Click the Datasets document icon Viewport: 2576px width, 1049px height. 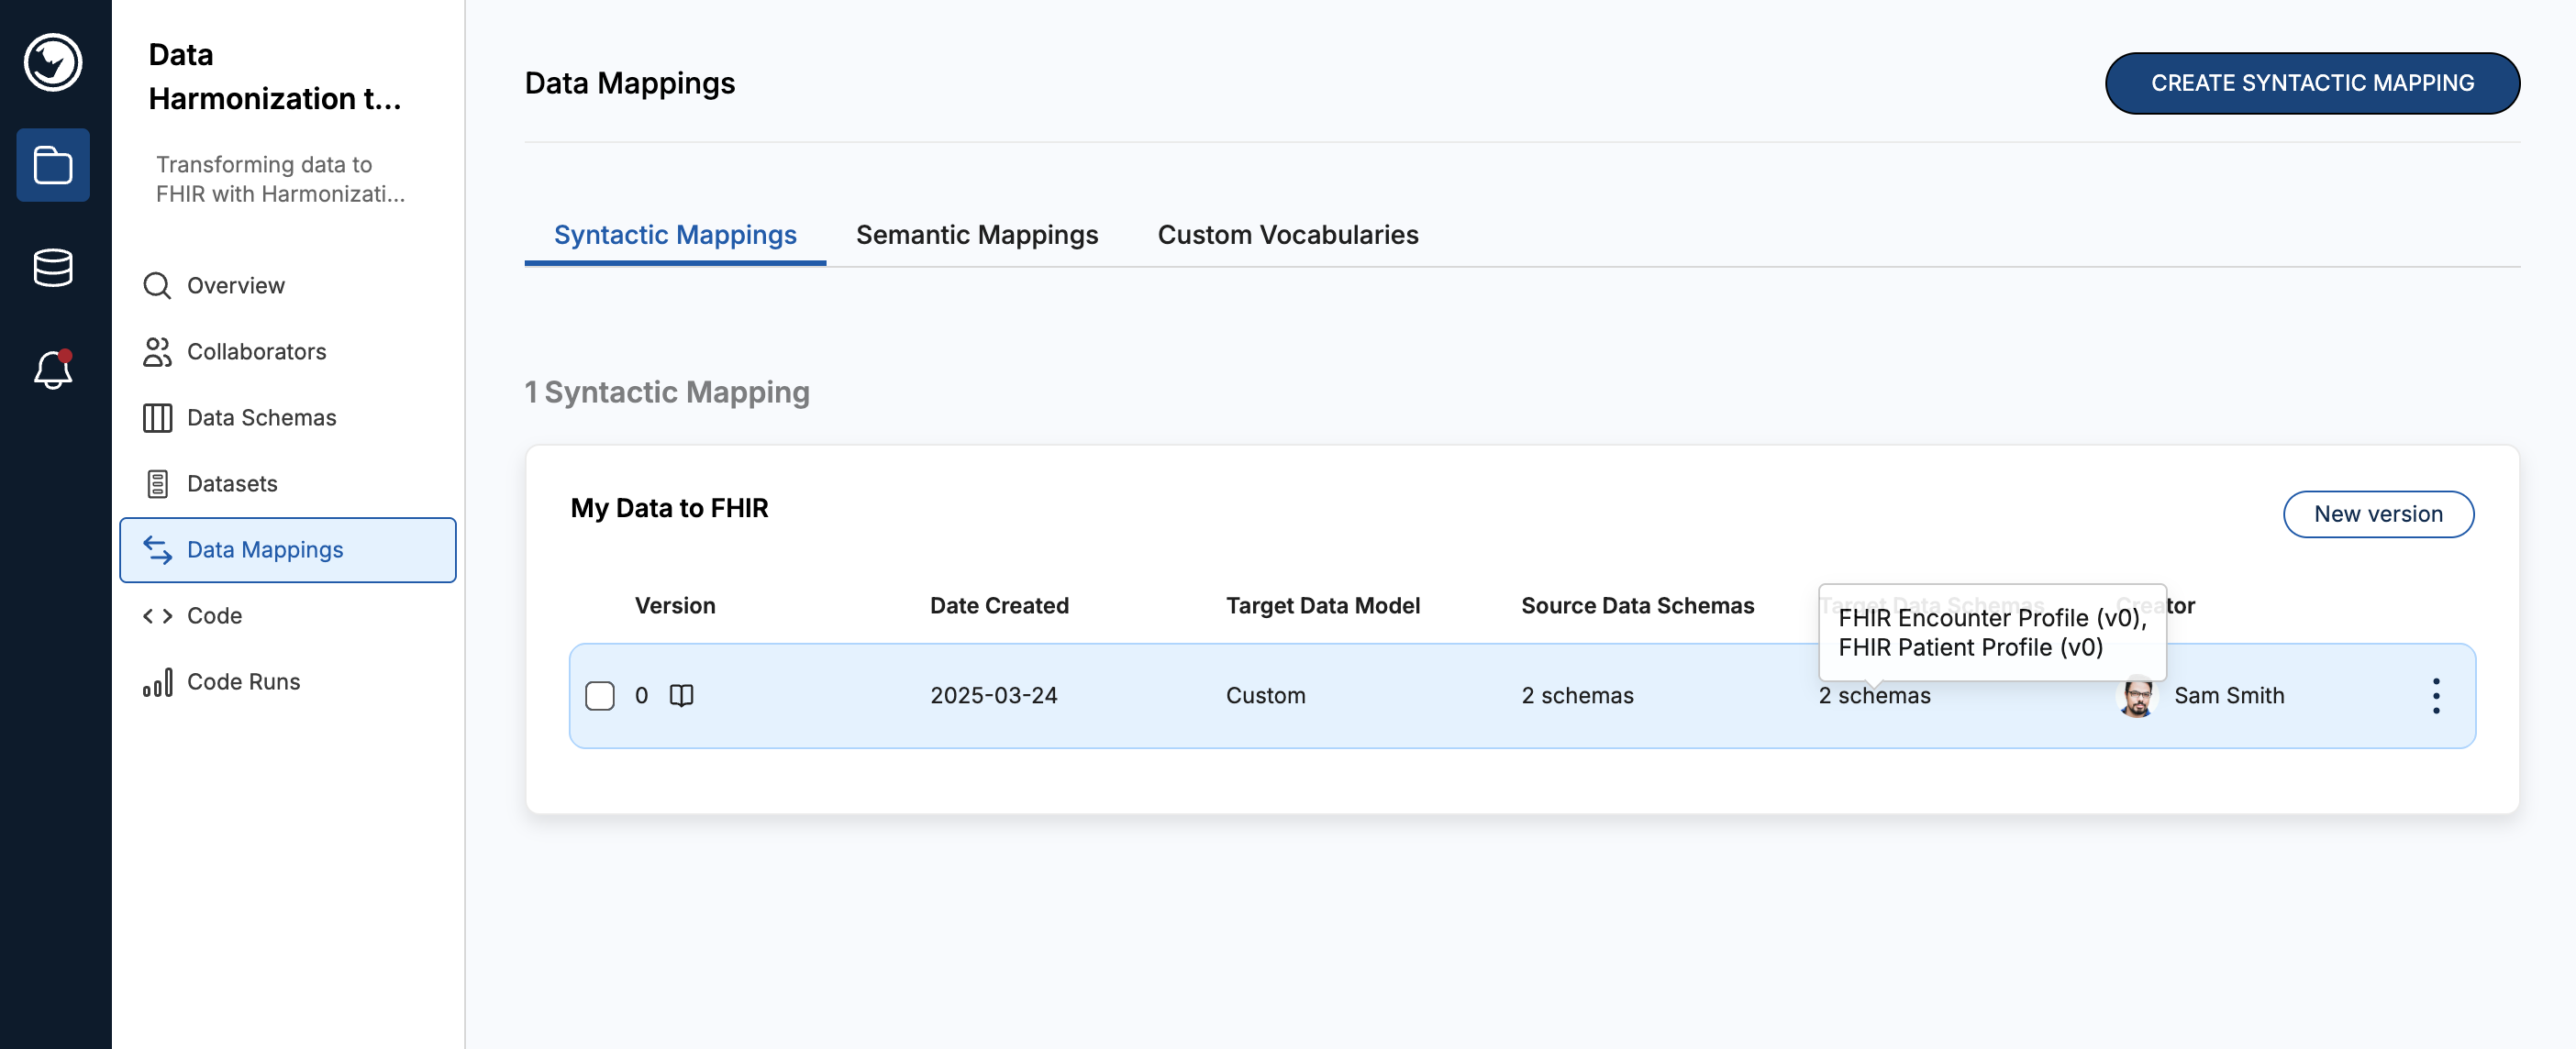click(157, 484)
